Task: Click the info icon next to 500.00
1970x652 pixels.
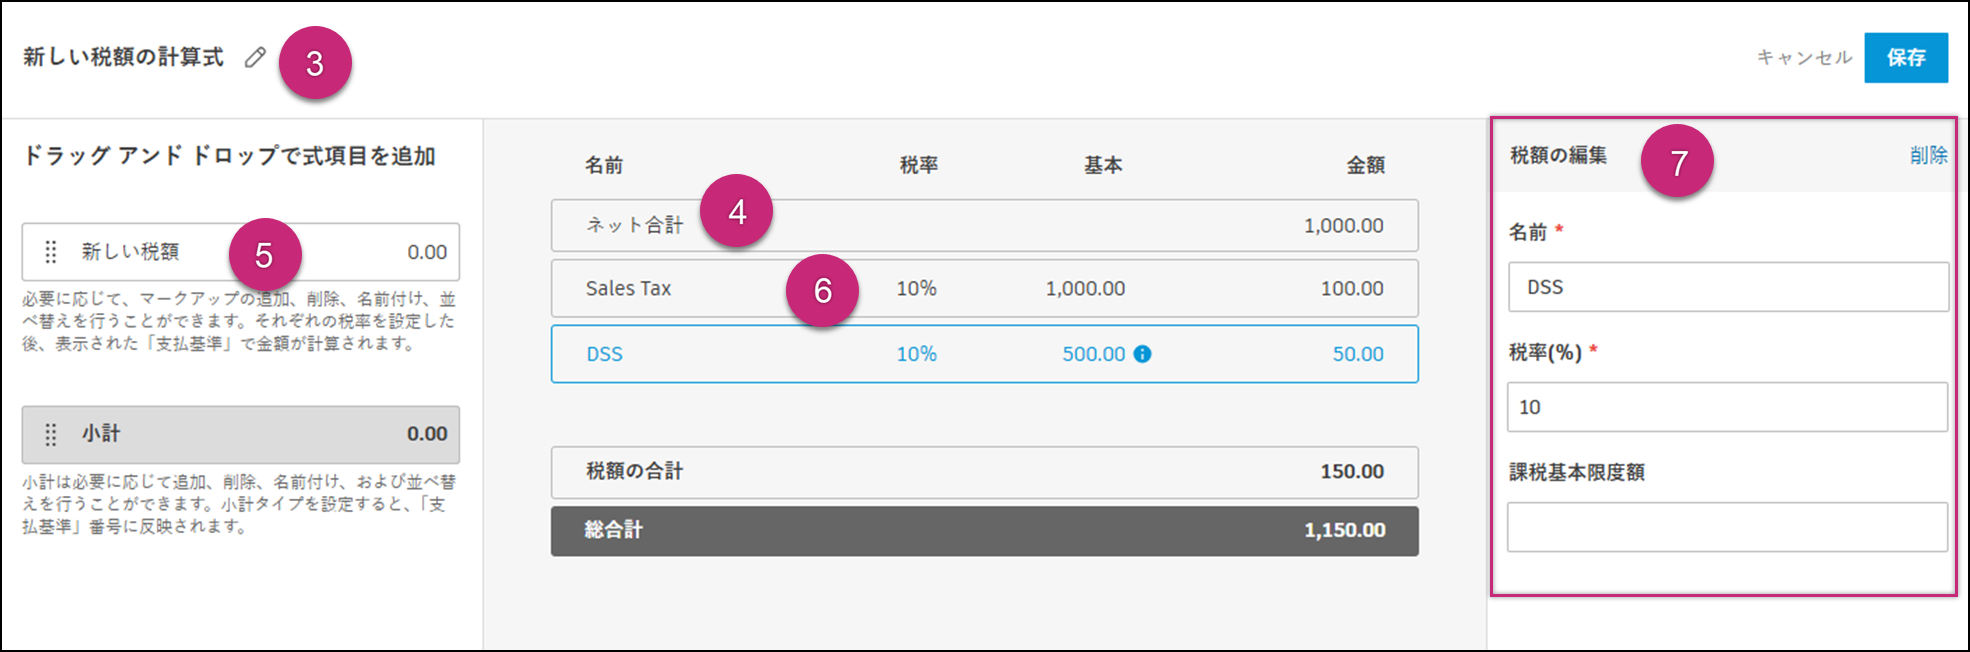Action: (1143, 354)
